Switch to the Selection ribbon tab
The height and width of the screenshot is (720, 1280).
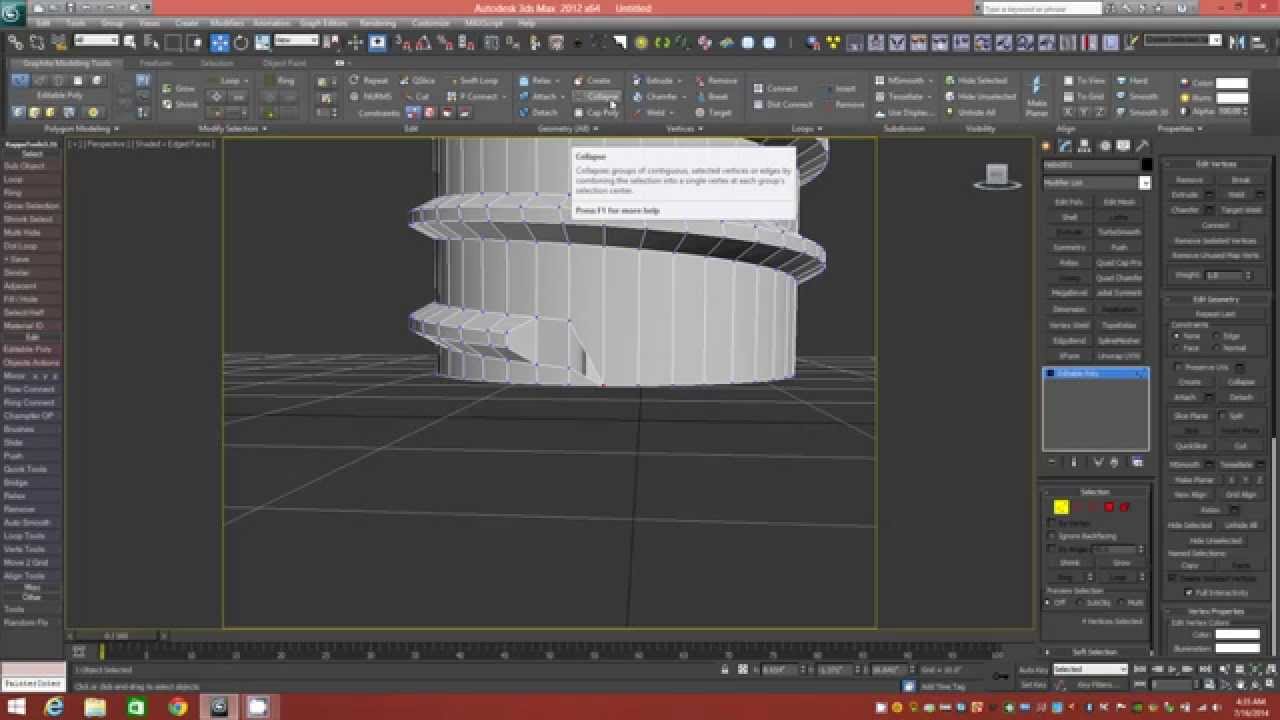[216, 63]
